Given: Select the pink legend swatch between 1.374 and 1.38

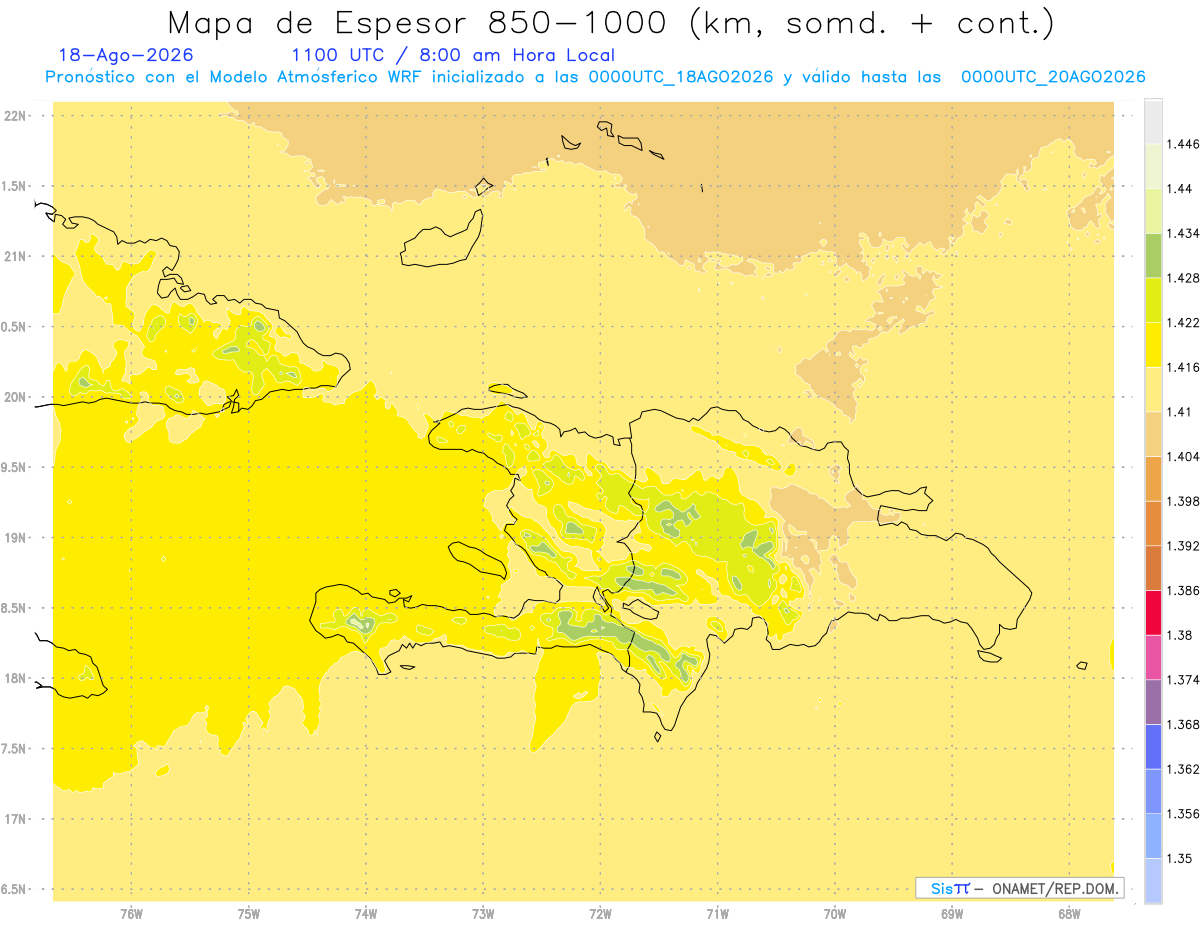Looking at the screenshot, I should coord(1153,657).
